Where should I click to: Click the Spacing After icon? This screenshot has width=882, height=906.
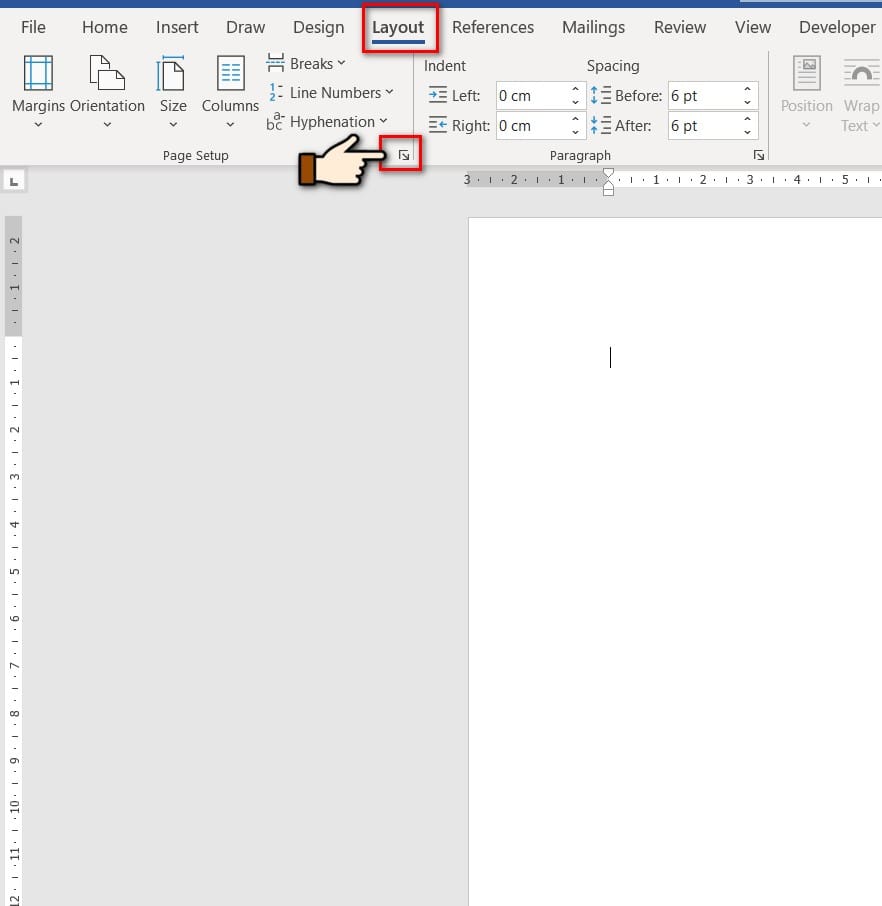[601, 125]
